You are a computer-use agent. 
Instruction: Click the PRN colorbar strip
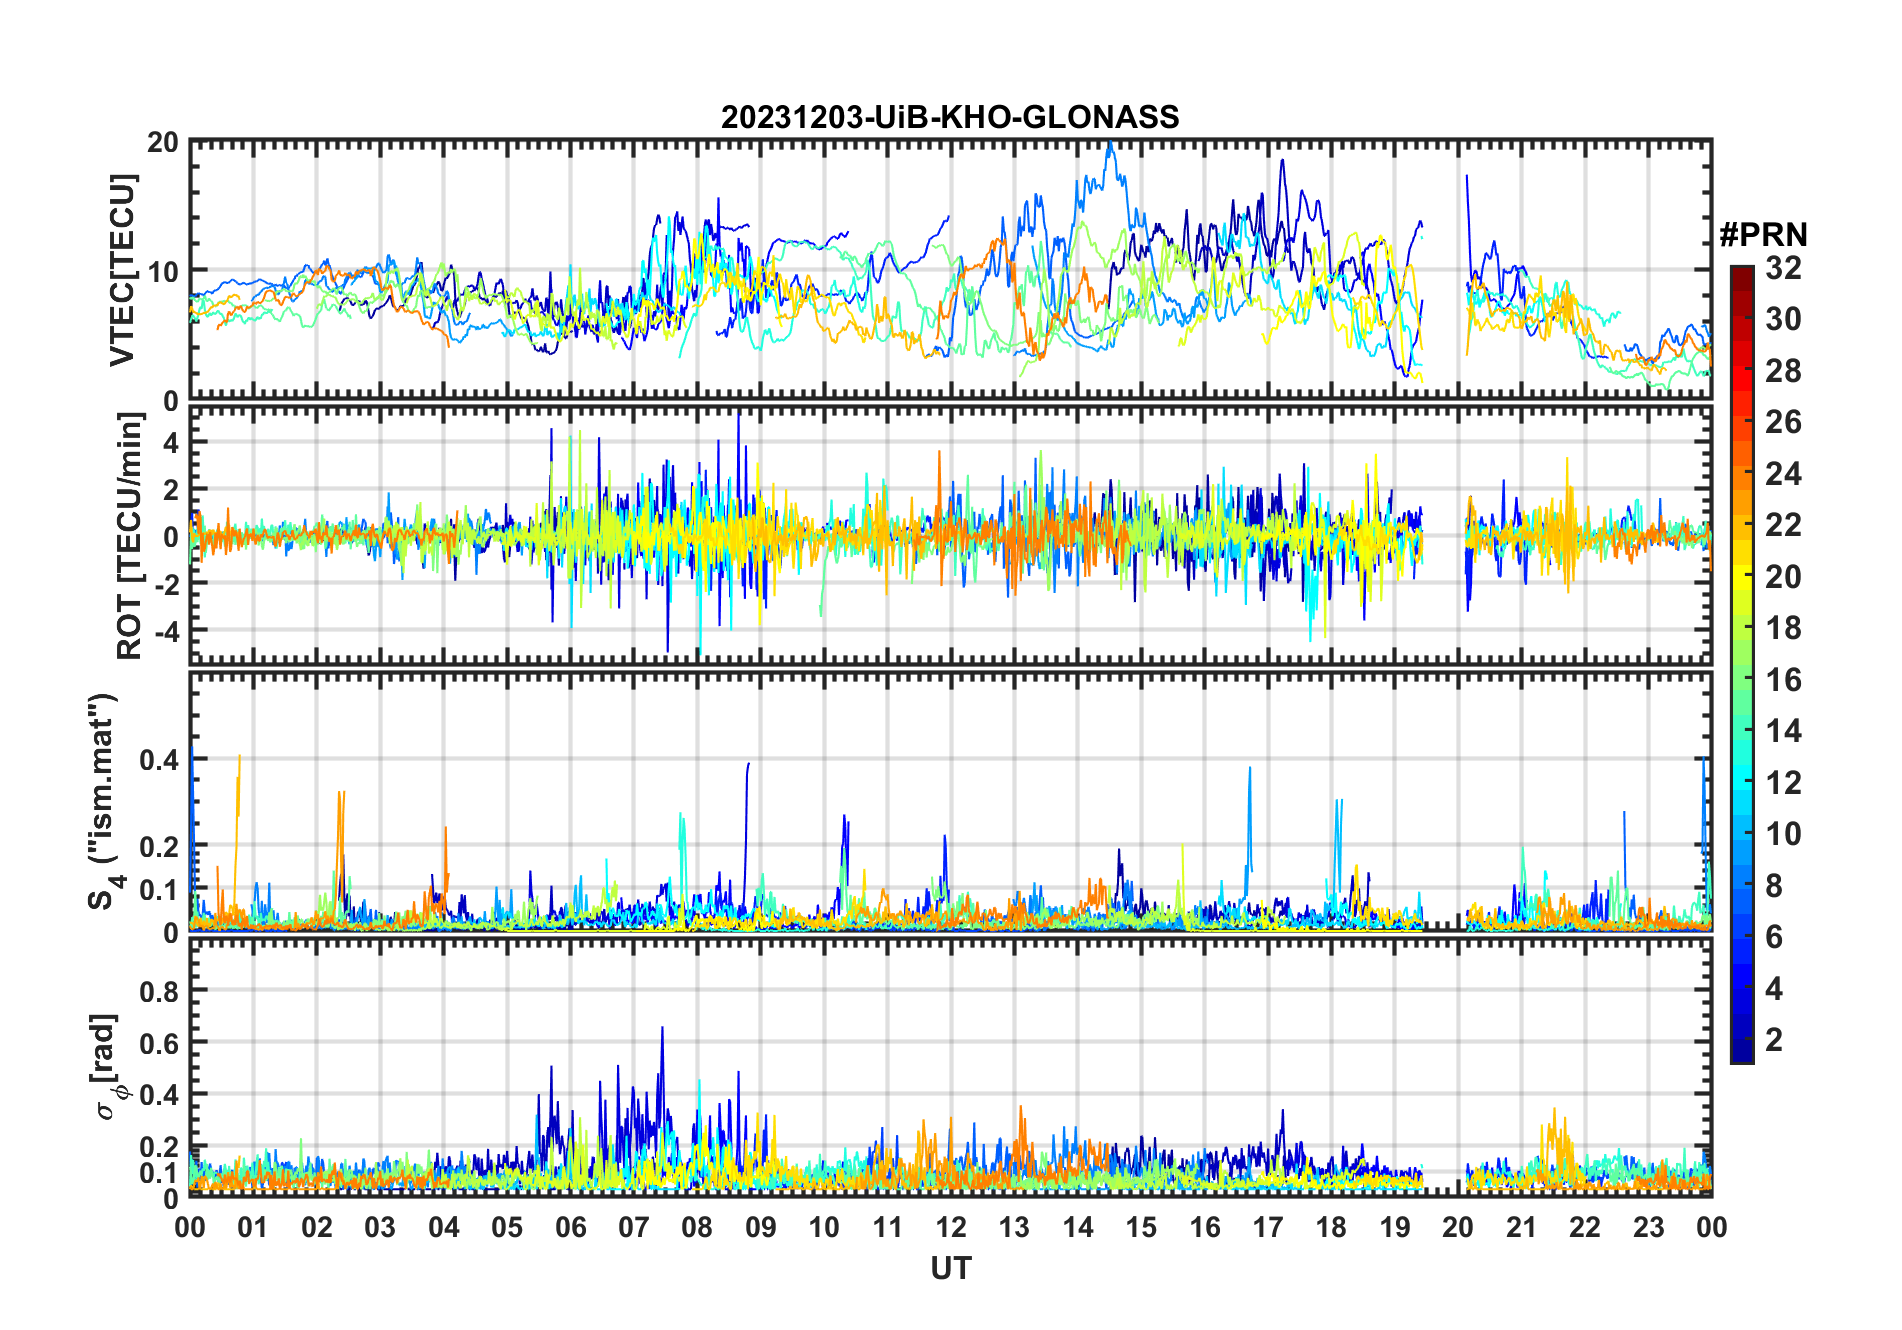tap(1742, 664)
